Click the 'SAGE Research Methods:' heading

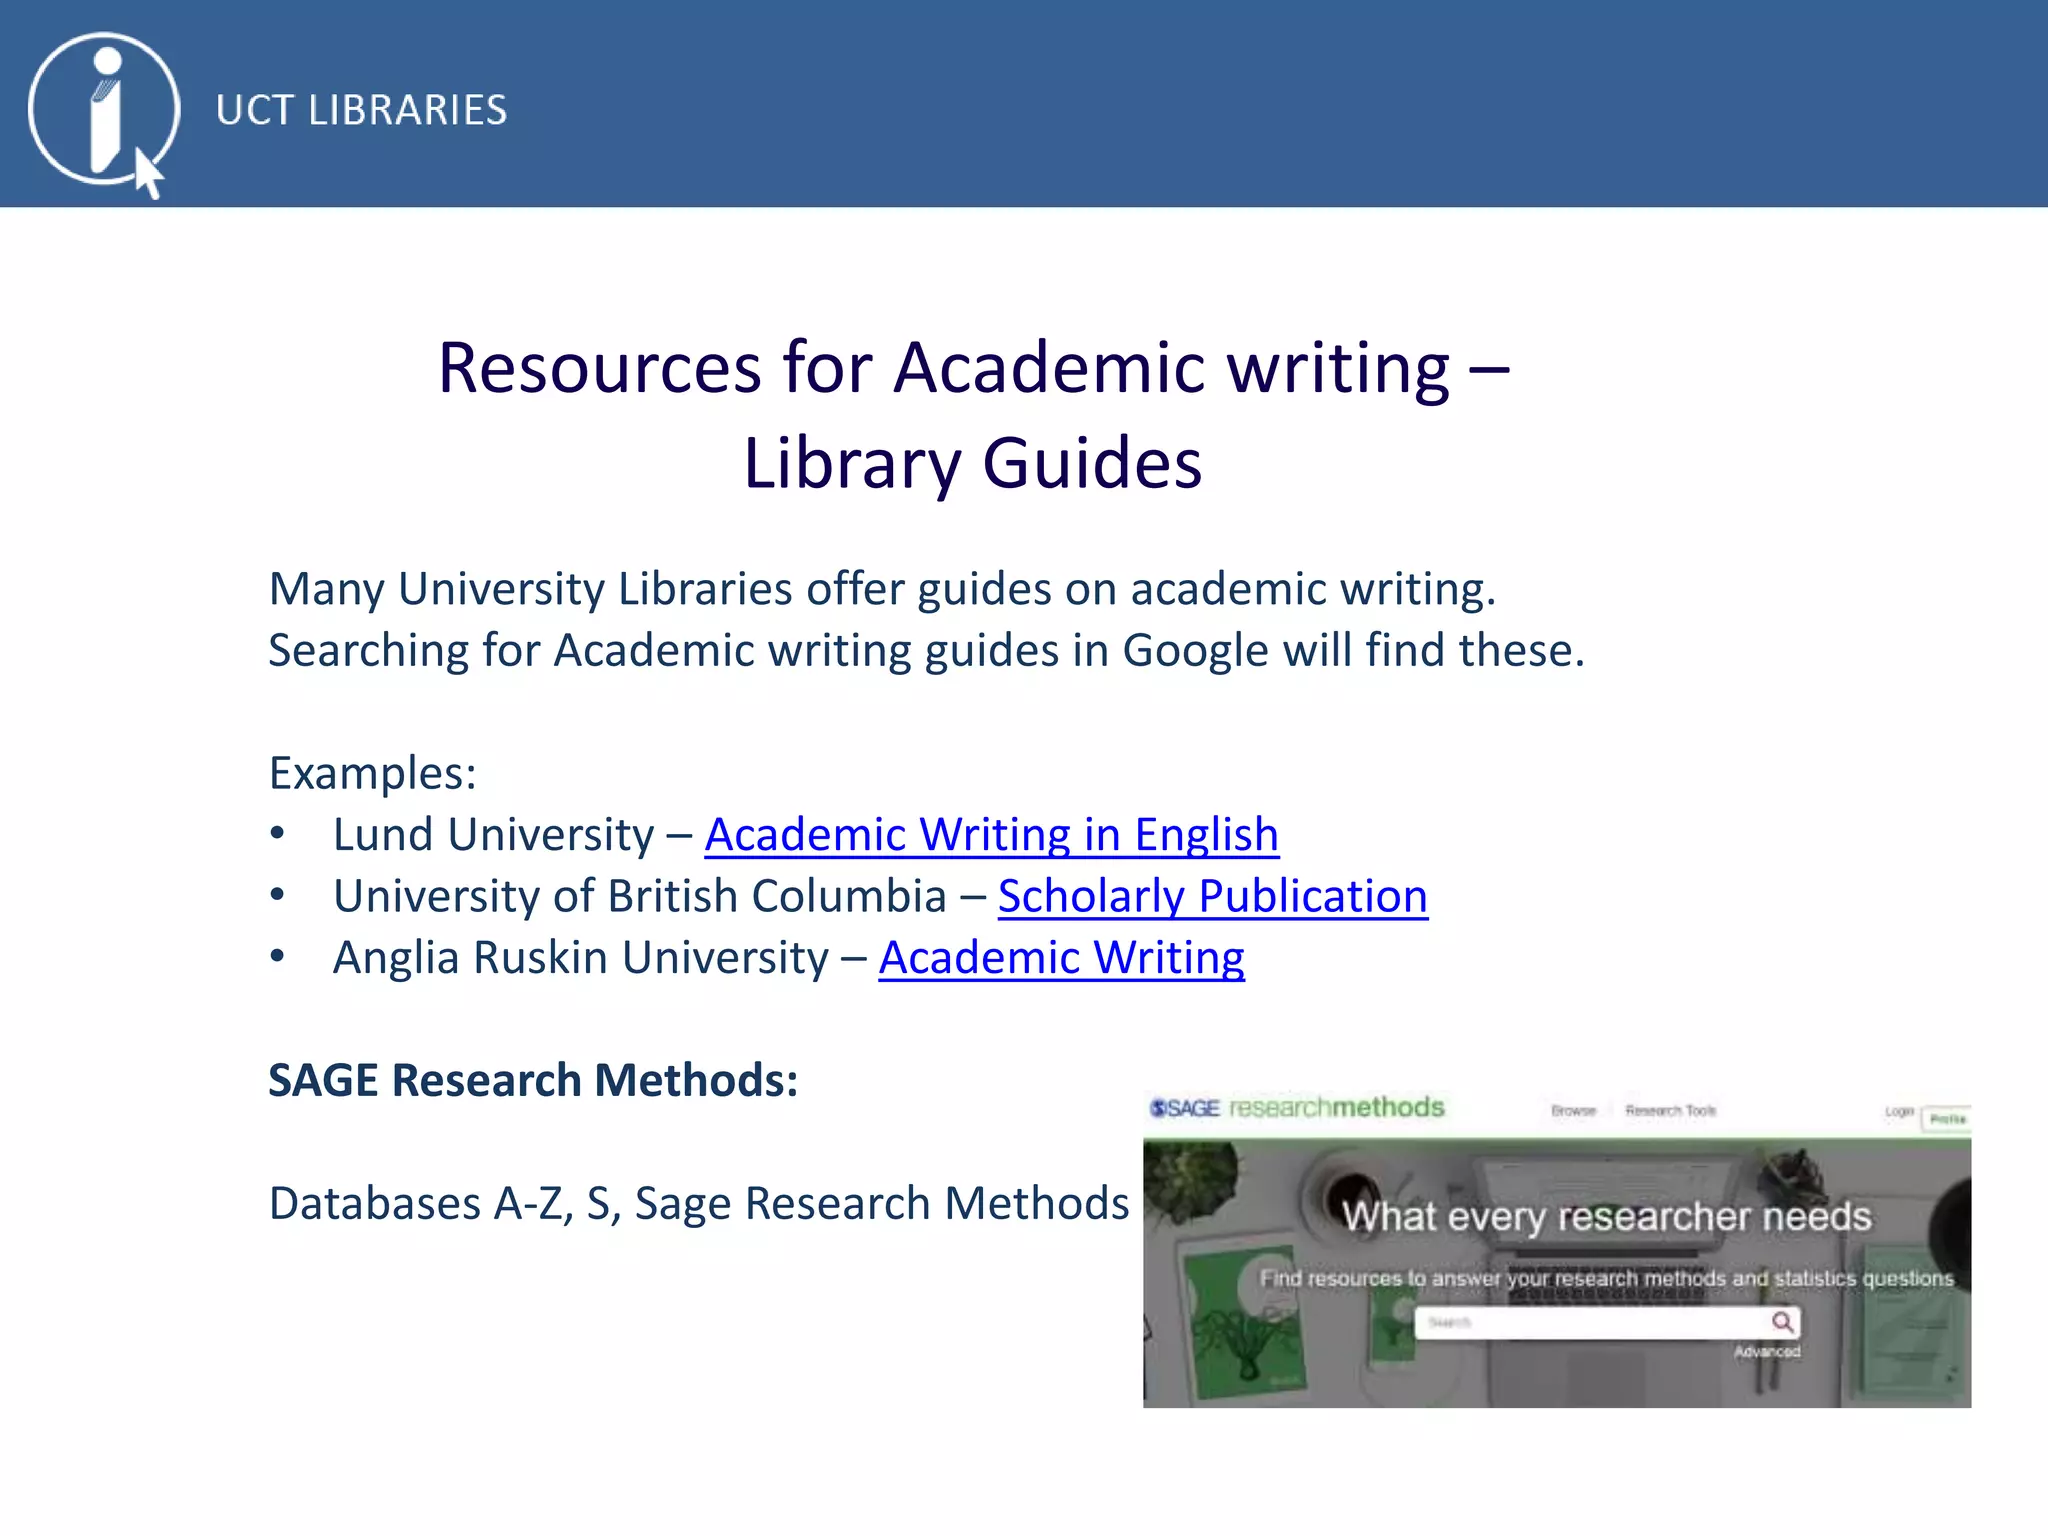tap(533, 1080)
